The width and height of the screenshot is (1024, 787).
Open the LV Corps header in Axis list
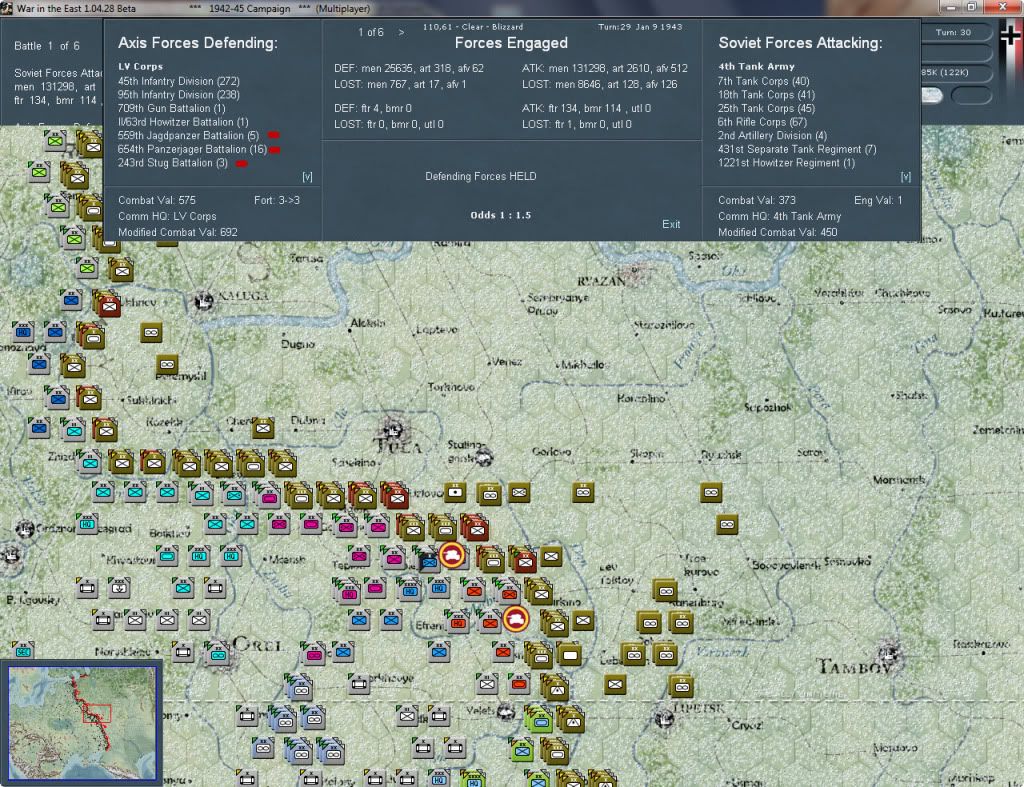[140, 66]
